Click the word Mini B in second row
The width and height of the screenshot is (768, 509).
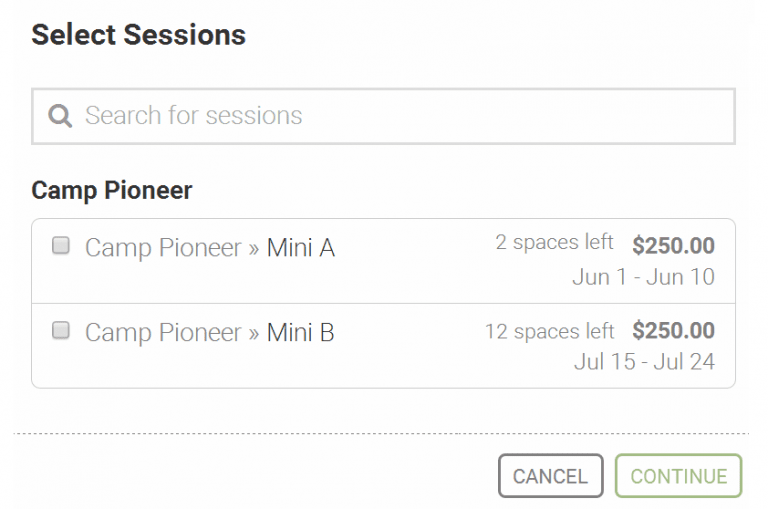300,333
